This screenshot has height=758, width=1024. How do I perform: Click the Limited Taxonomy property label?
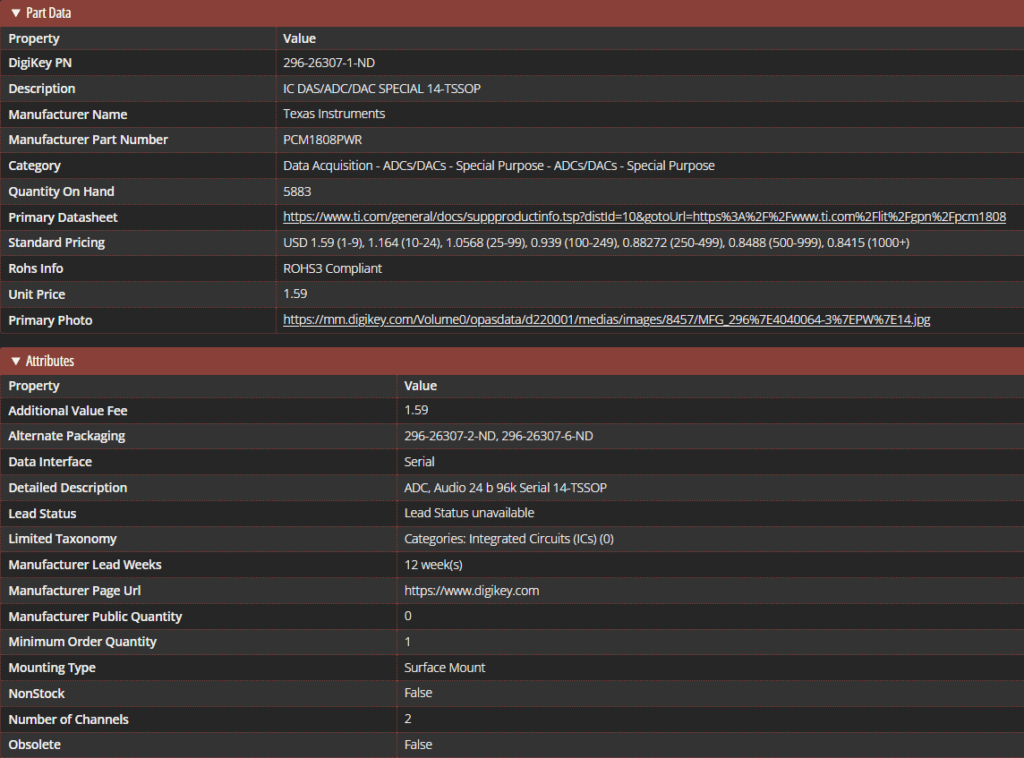(62, 539)
